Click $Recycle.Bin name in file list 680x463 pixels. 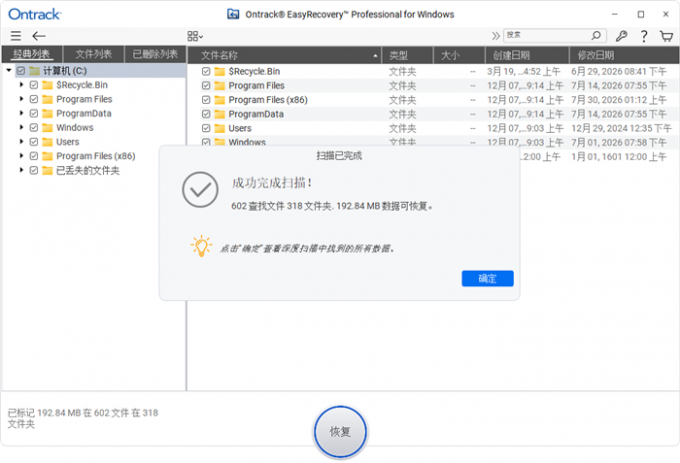tap(254, 72)
